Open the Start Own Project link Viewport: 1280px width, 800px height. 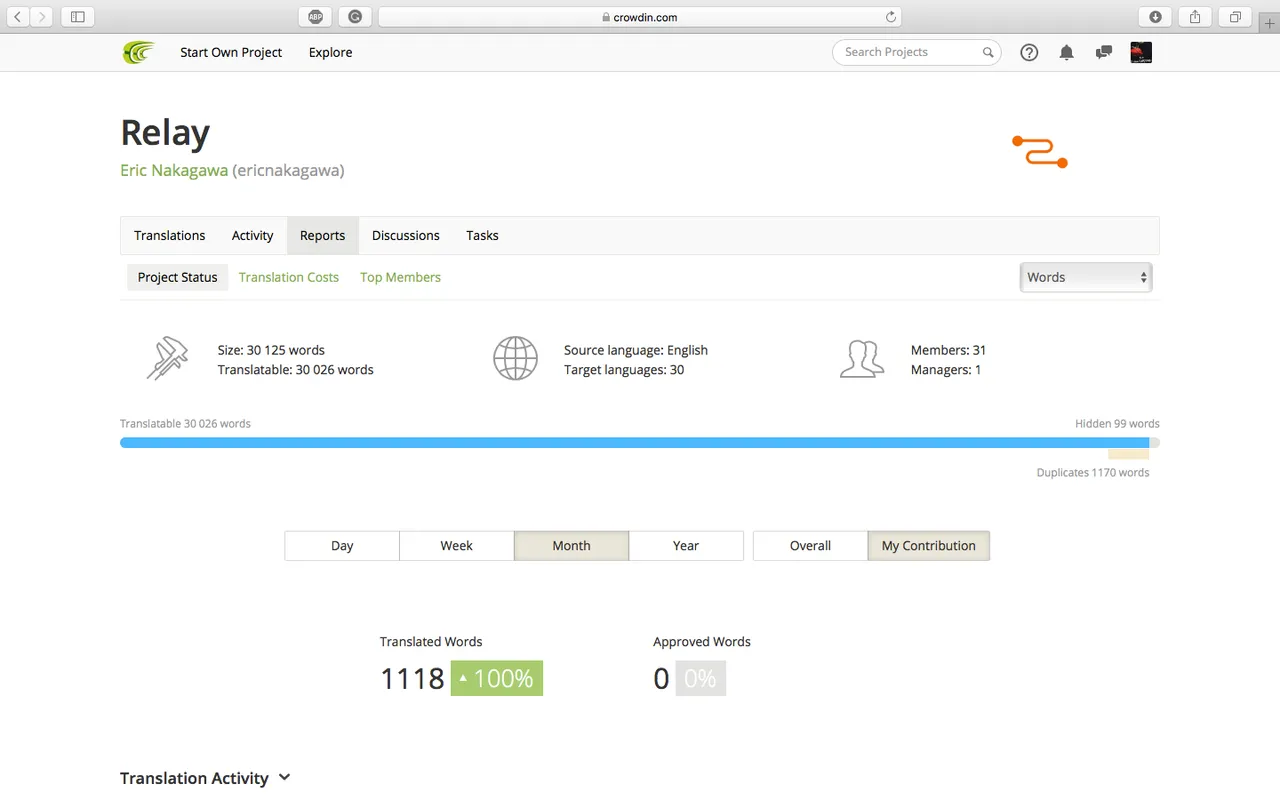(231, 52)
